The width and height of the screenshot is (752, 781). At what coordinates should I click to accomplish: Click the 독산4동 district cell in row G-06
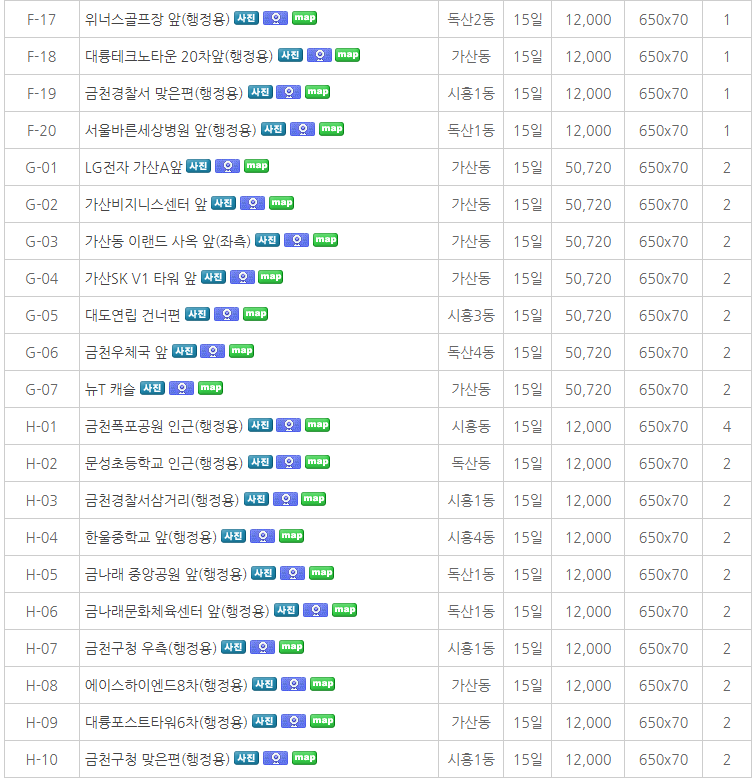point(471,353)
